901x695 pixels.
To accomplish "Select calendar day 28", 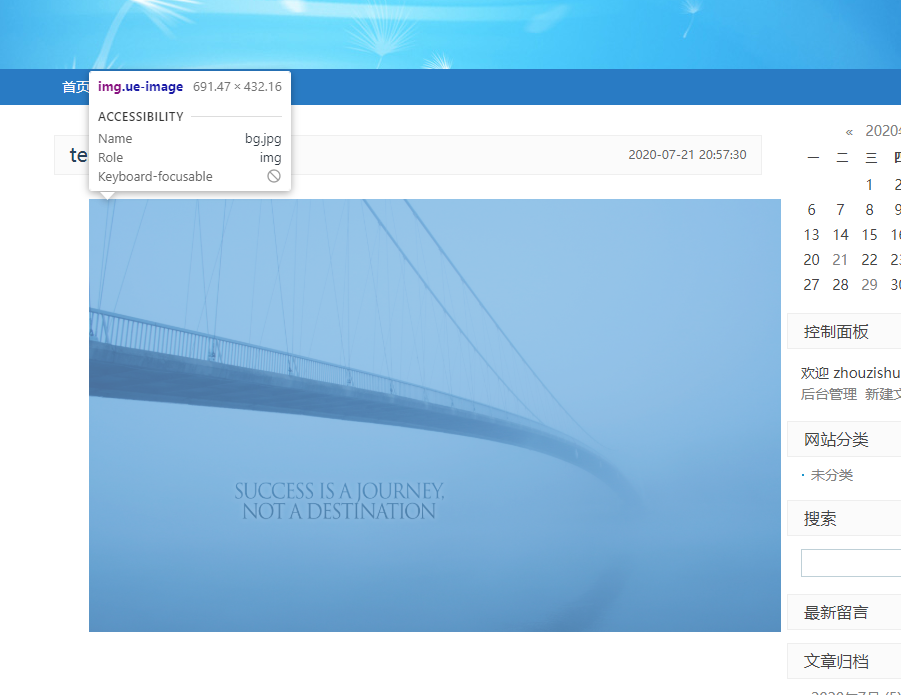I will 840,285.
